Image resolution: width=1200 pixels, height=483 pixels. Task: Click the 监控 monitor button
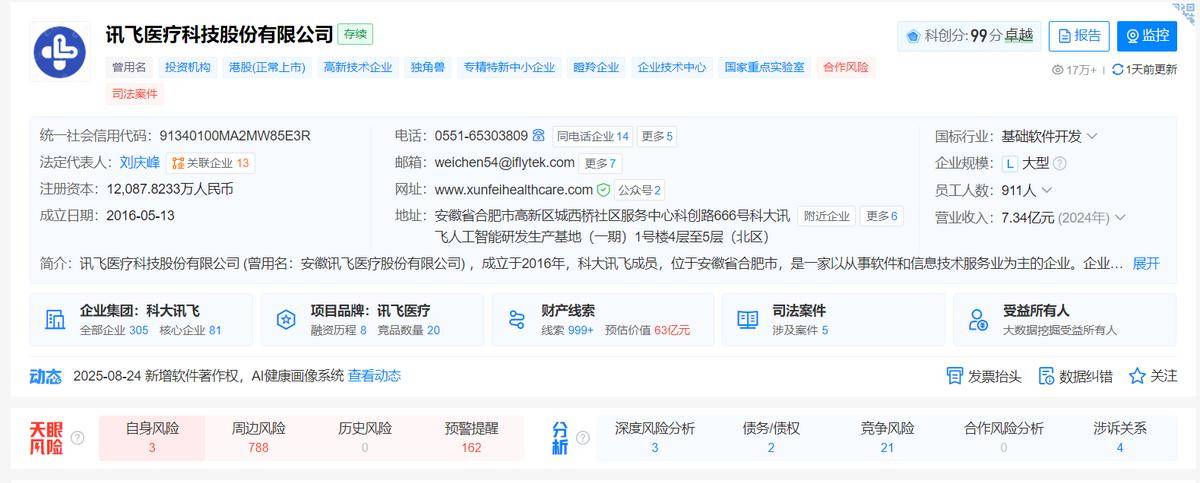(1147, 36)
